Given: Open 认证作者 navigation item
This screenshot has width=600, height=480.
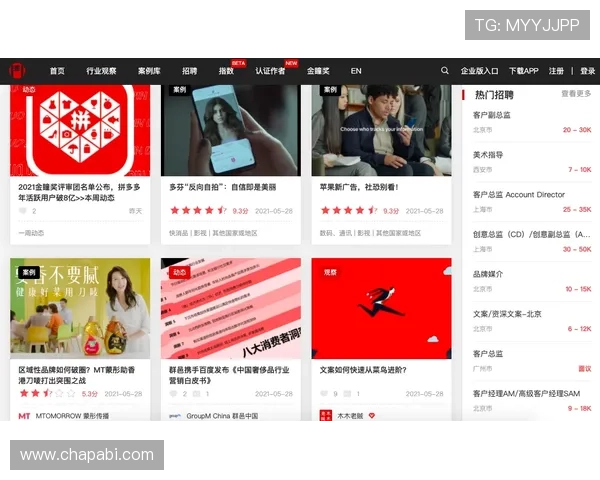Looking at the screenshot, I should coord(270,71).
